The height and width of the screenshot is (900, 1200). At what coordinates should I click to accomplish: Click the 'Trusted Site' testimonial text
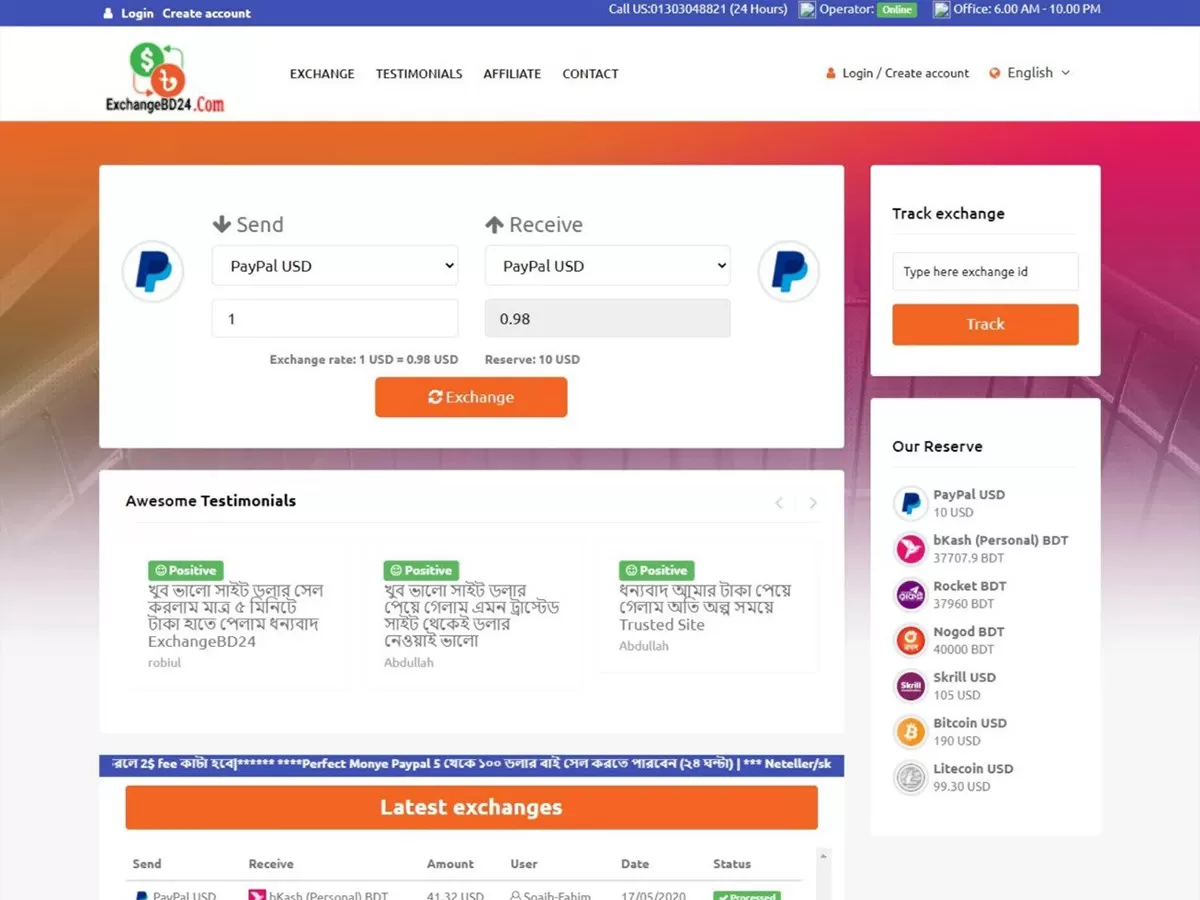click(662, 625)
